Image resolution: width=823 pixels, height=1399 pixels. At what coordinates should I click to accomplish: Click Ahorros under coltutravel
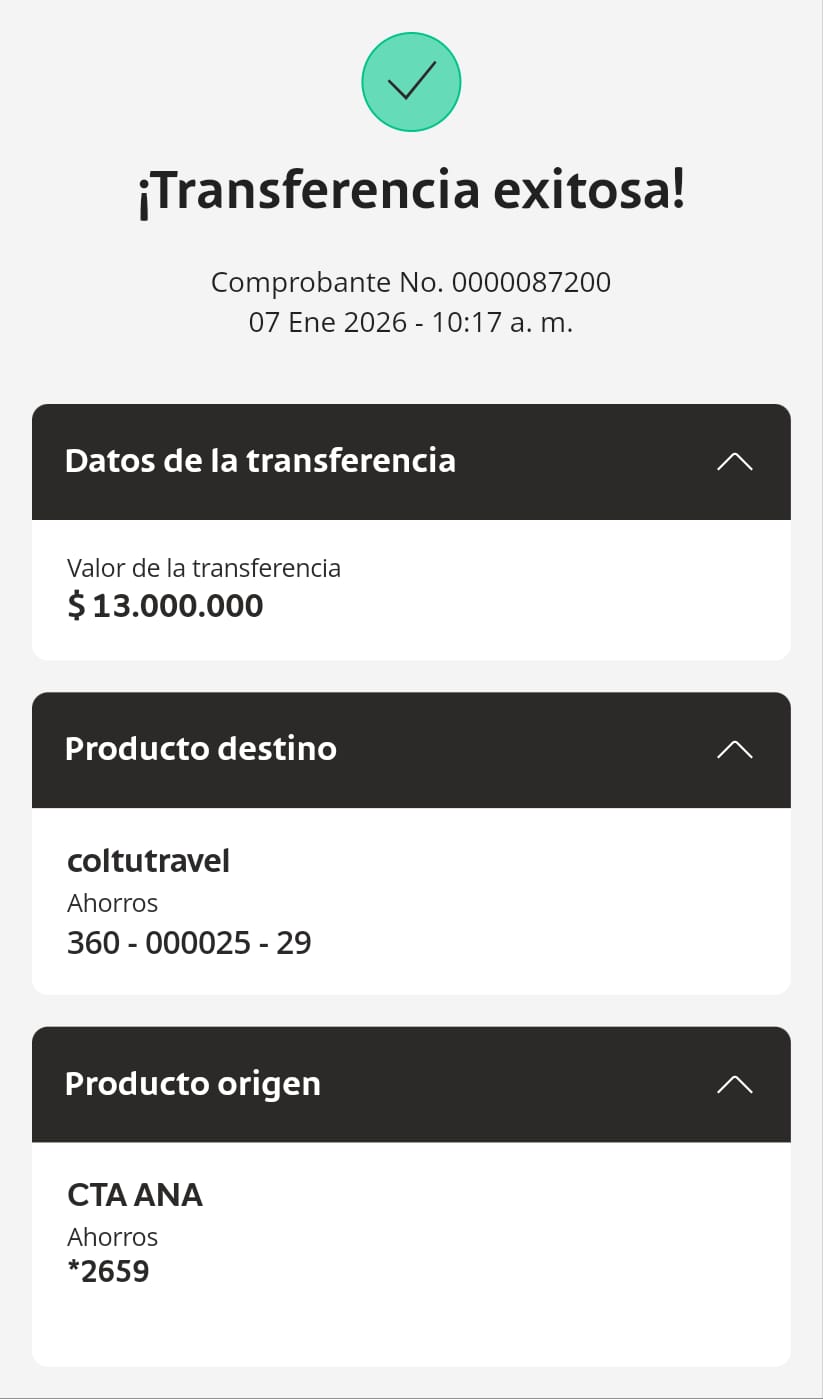(x=112, y=903)
